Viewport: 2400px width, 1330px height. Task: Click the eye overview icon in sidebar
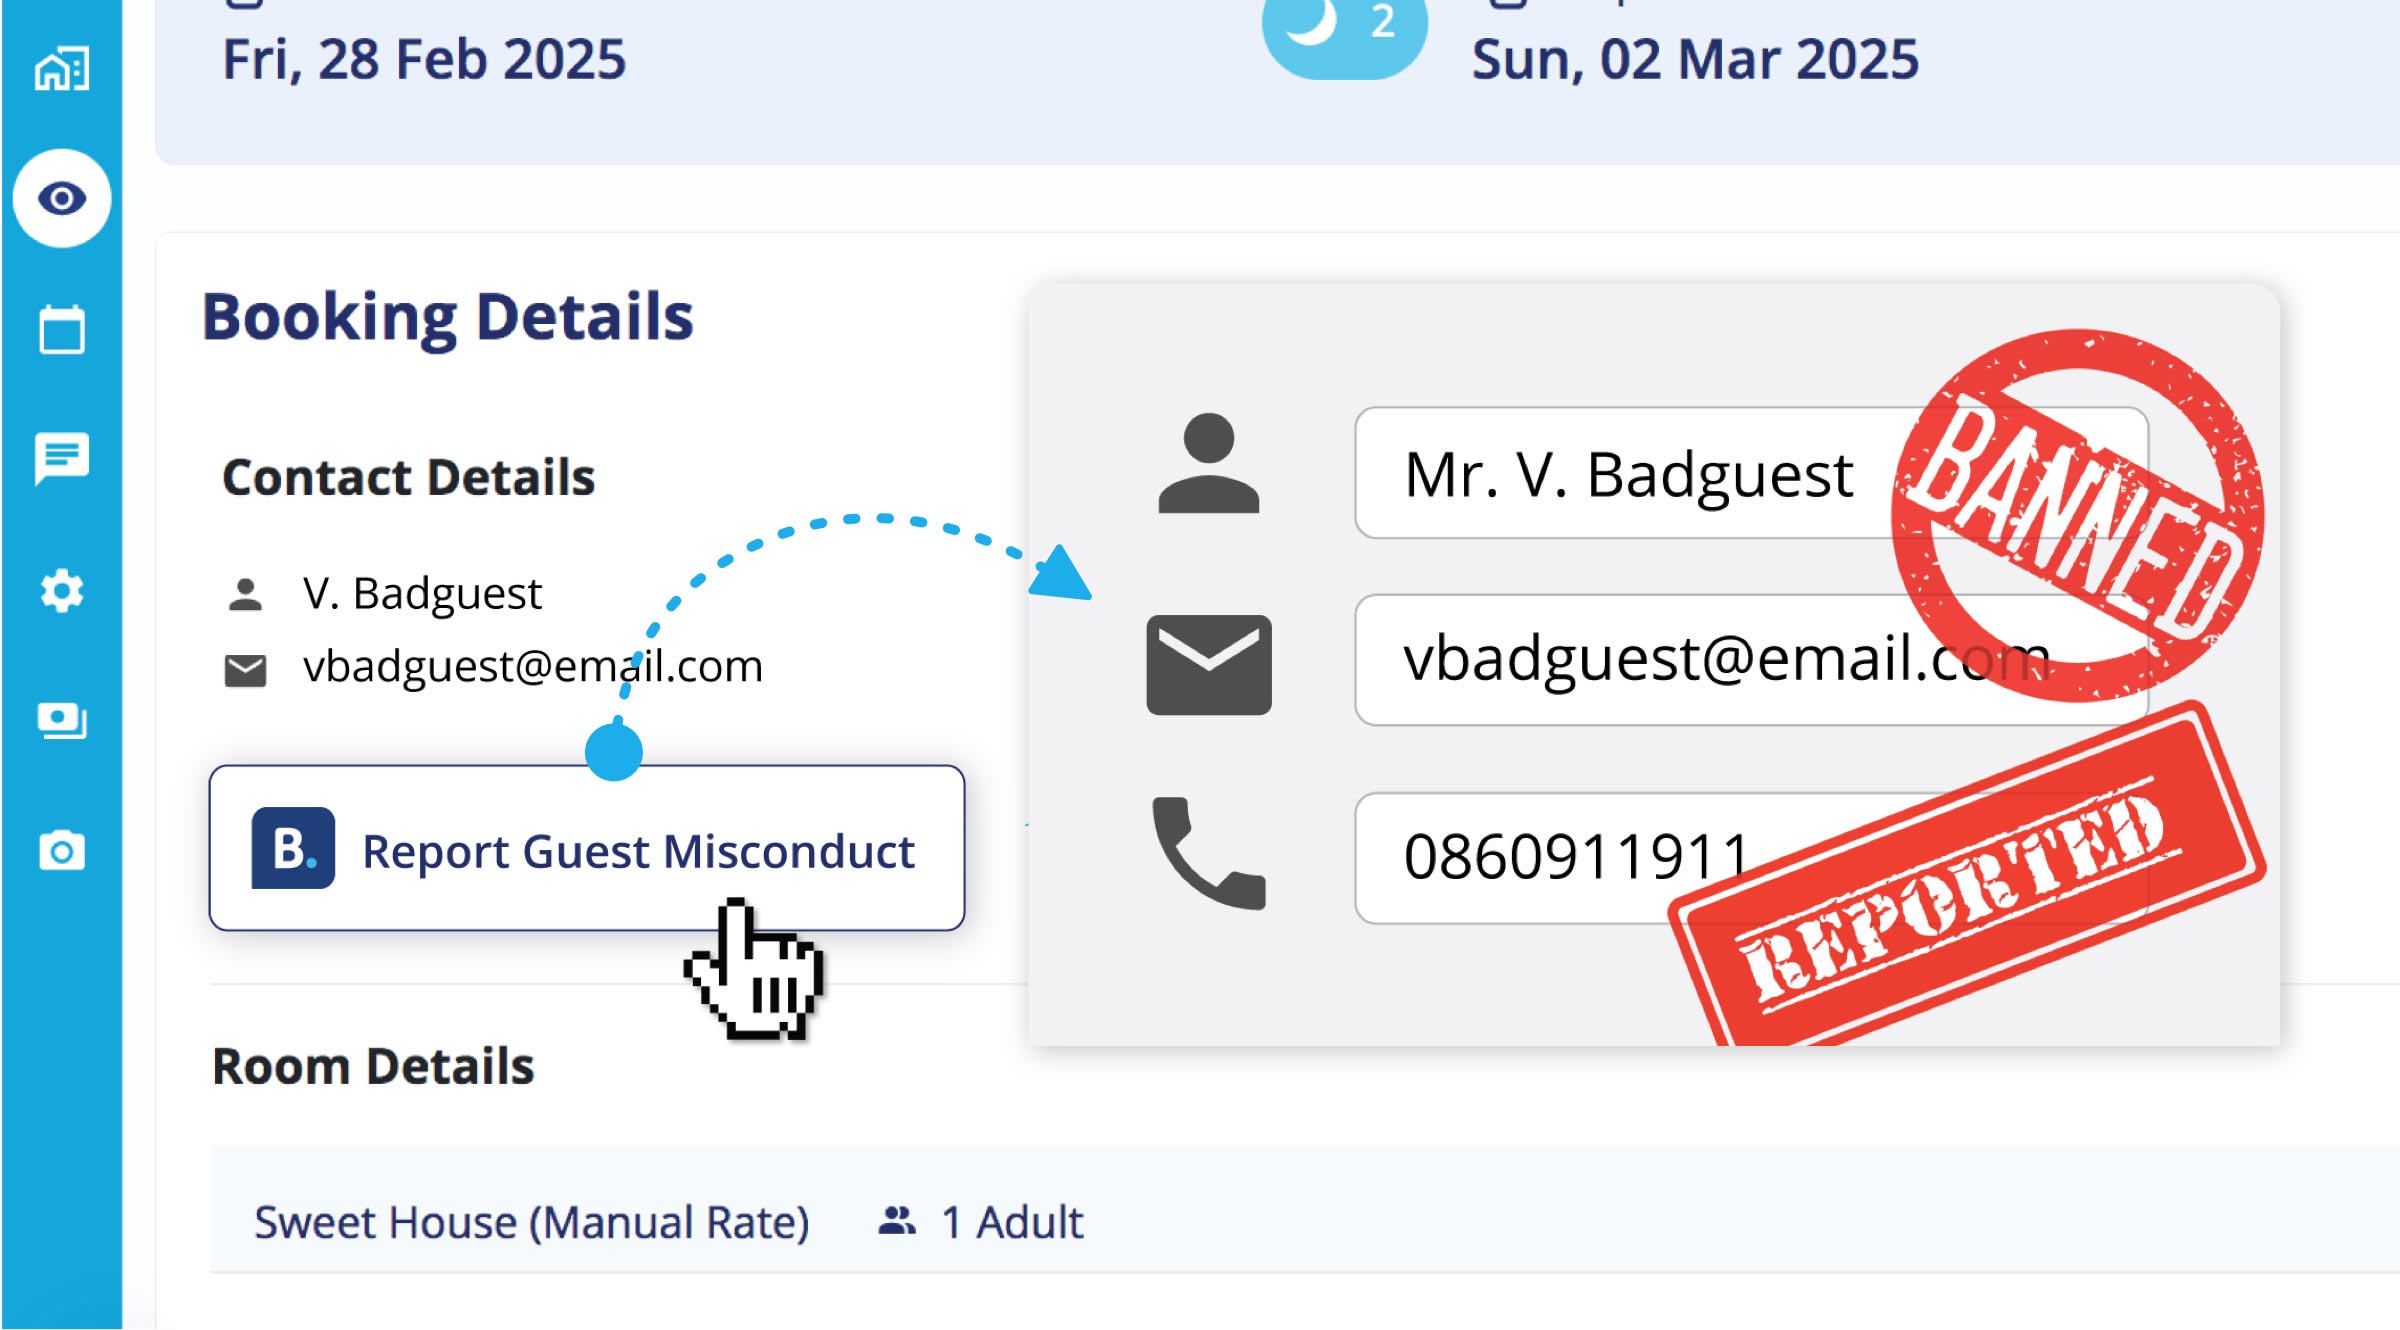[x=62, y=198]
